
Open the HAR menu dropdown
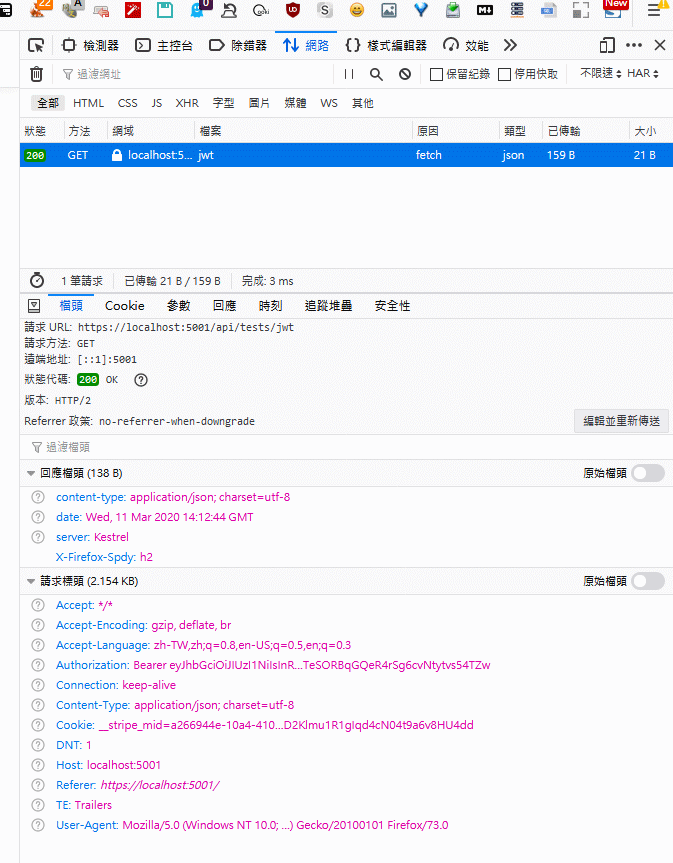coord(643,73)
